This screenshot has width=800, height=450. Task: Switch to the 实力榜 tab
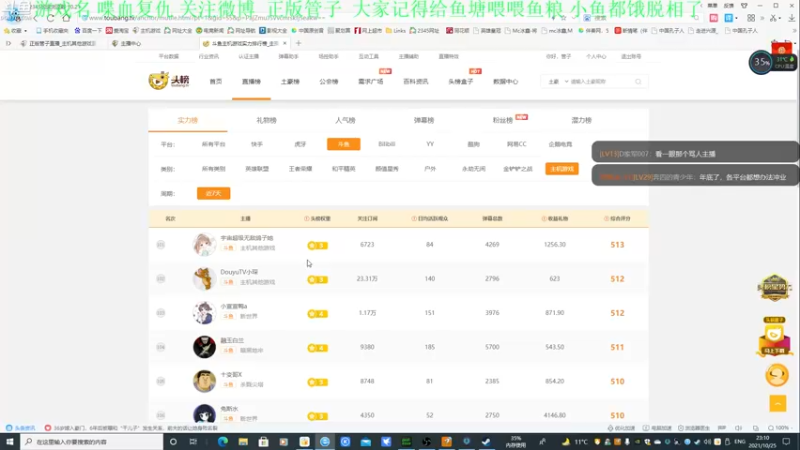(188, 120)
